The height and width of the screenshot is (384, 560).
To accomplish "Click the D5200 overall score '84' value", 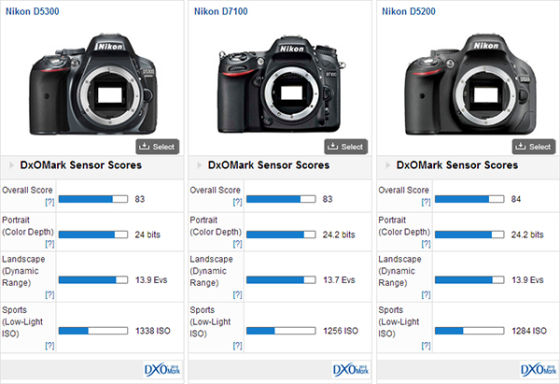I will point(516,199).
